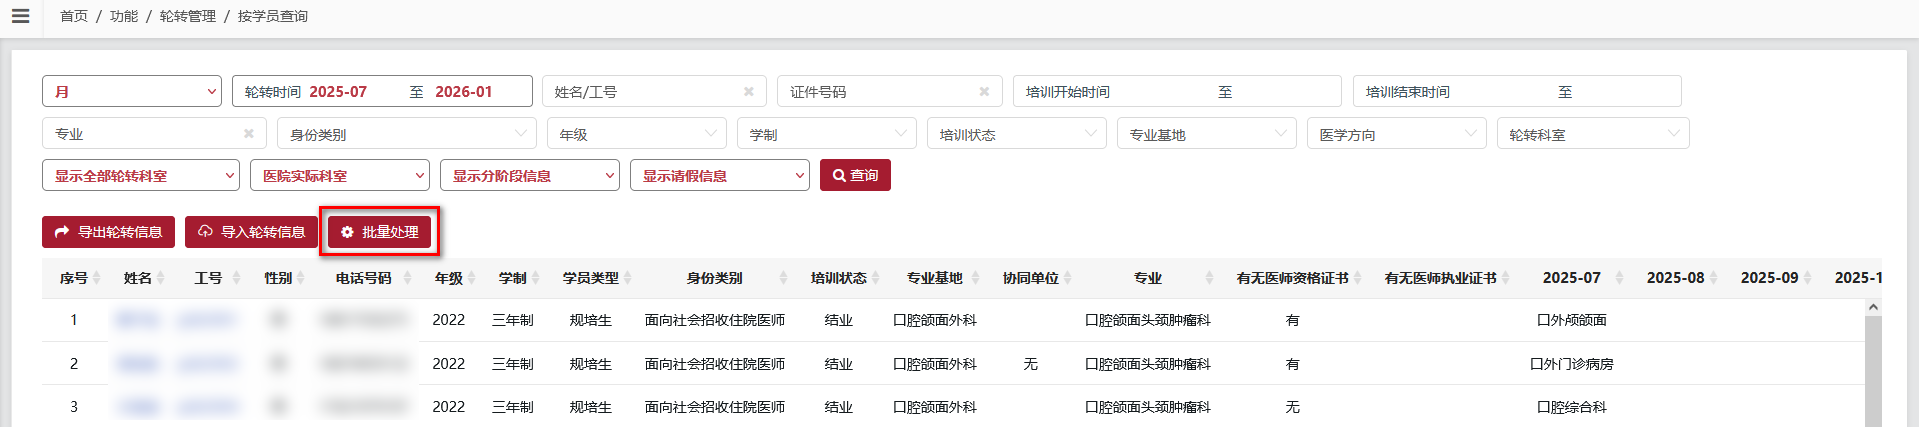Screen dimensions: 1919x427
Task: Select 口腔综合科 cell in row 3
Action: tap(1571, 407)
